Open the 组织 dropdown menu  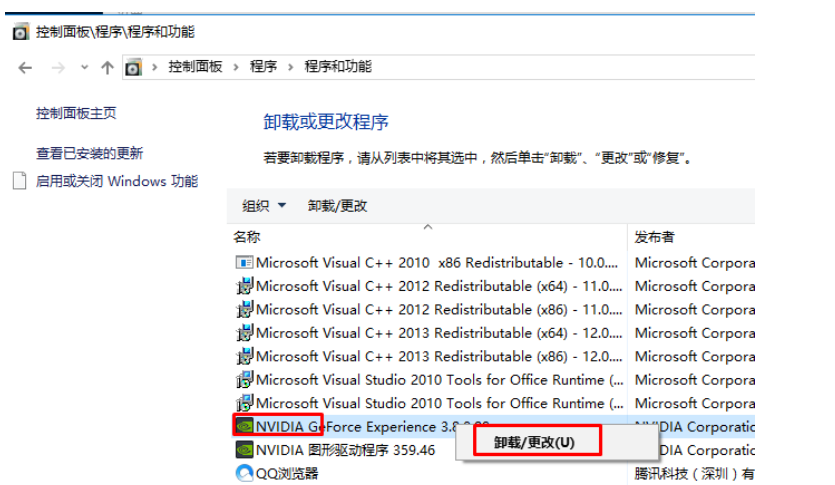click(264, 205)
